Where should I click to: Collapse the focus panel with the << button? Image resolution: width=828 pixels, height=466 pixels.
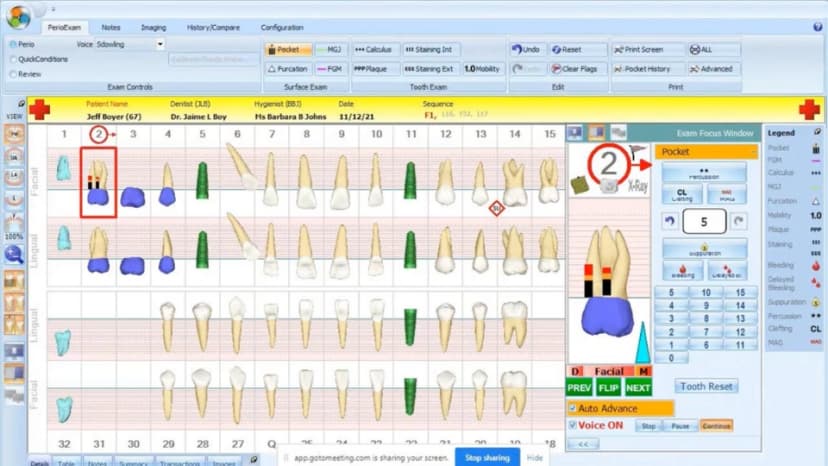[582, 443]
